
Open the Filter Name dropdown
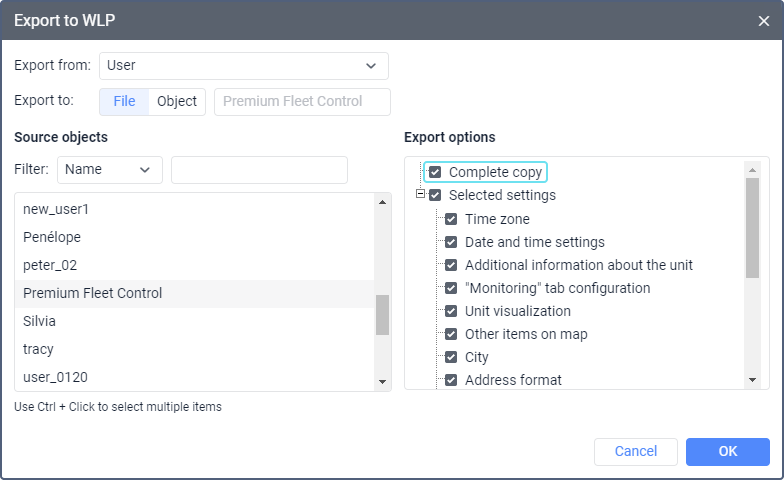110,170
